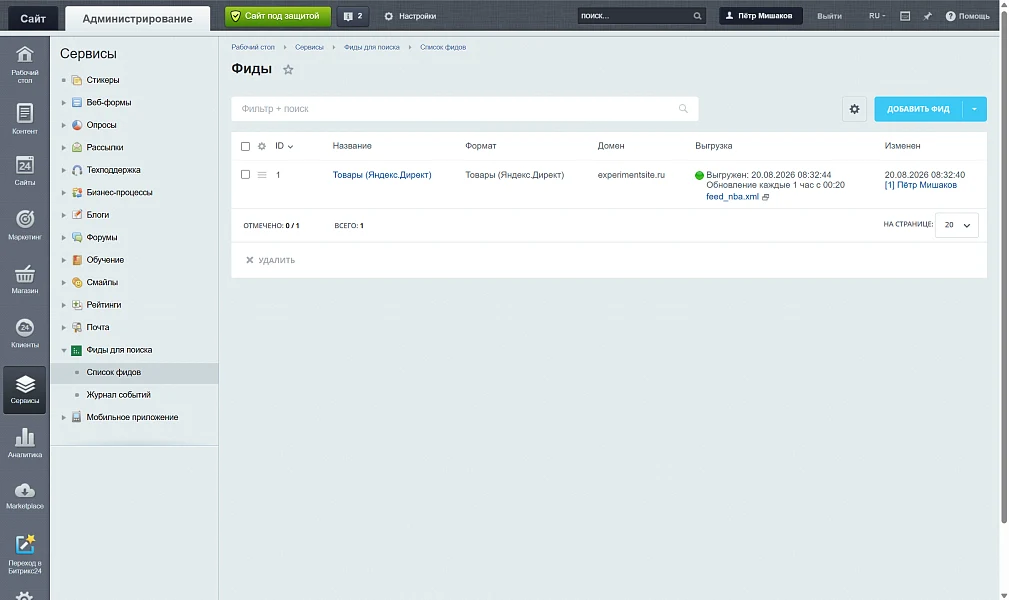Click the panel layout icon next to RU
Image resolution: width=1009 pixels, height=600 pixels.
(905, 16)
